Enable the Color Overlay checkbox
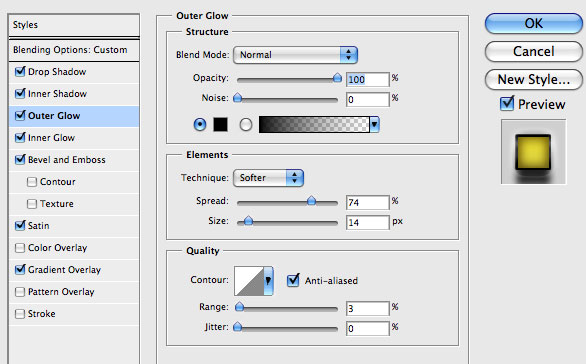Screen dimensions: 586x364 (x=20, y=248)
